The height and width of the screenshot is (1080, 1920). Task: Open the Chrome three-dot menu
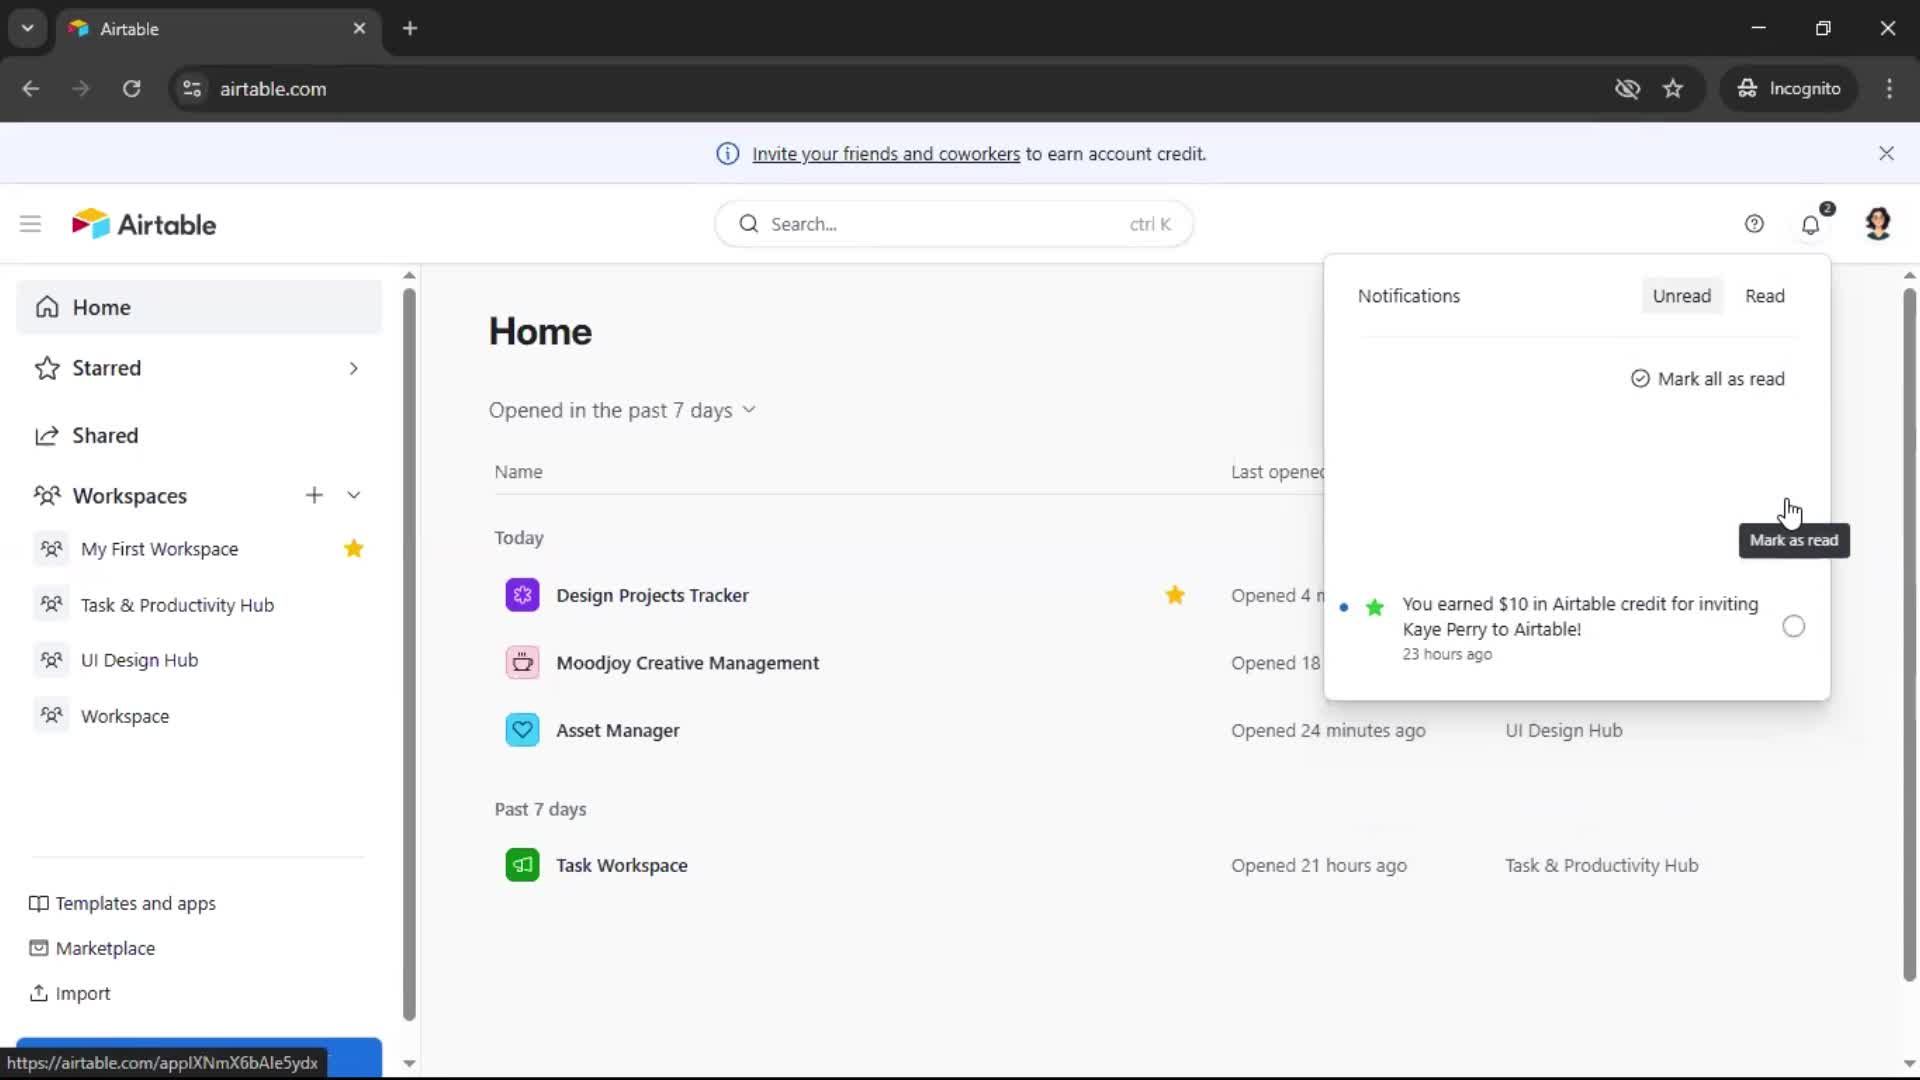coord(1889,89)
